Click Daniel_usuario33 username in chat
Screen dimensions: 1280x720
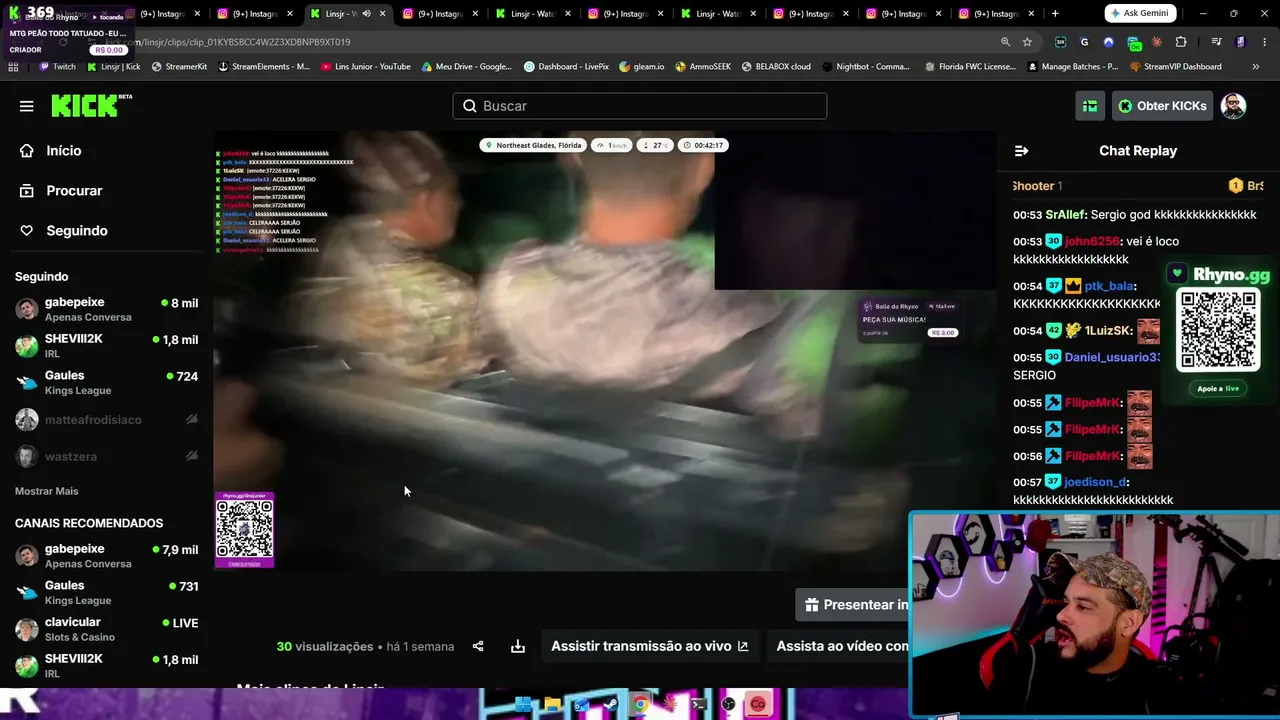click(x=1112, y=357)
